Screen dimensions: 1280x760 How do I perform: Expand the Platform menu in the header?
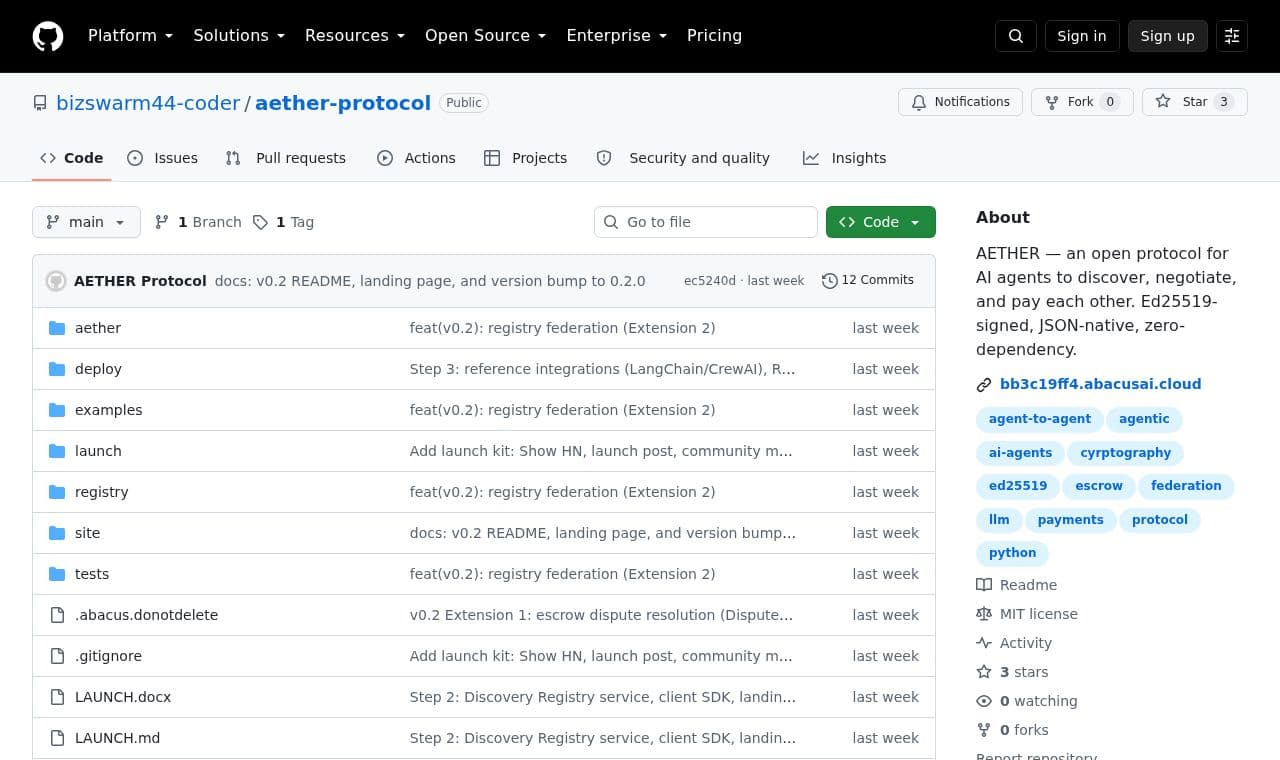[x=130, y=36]
